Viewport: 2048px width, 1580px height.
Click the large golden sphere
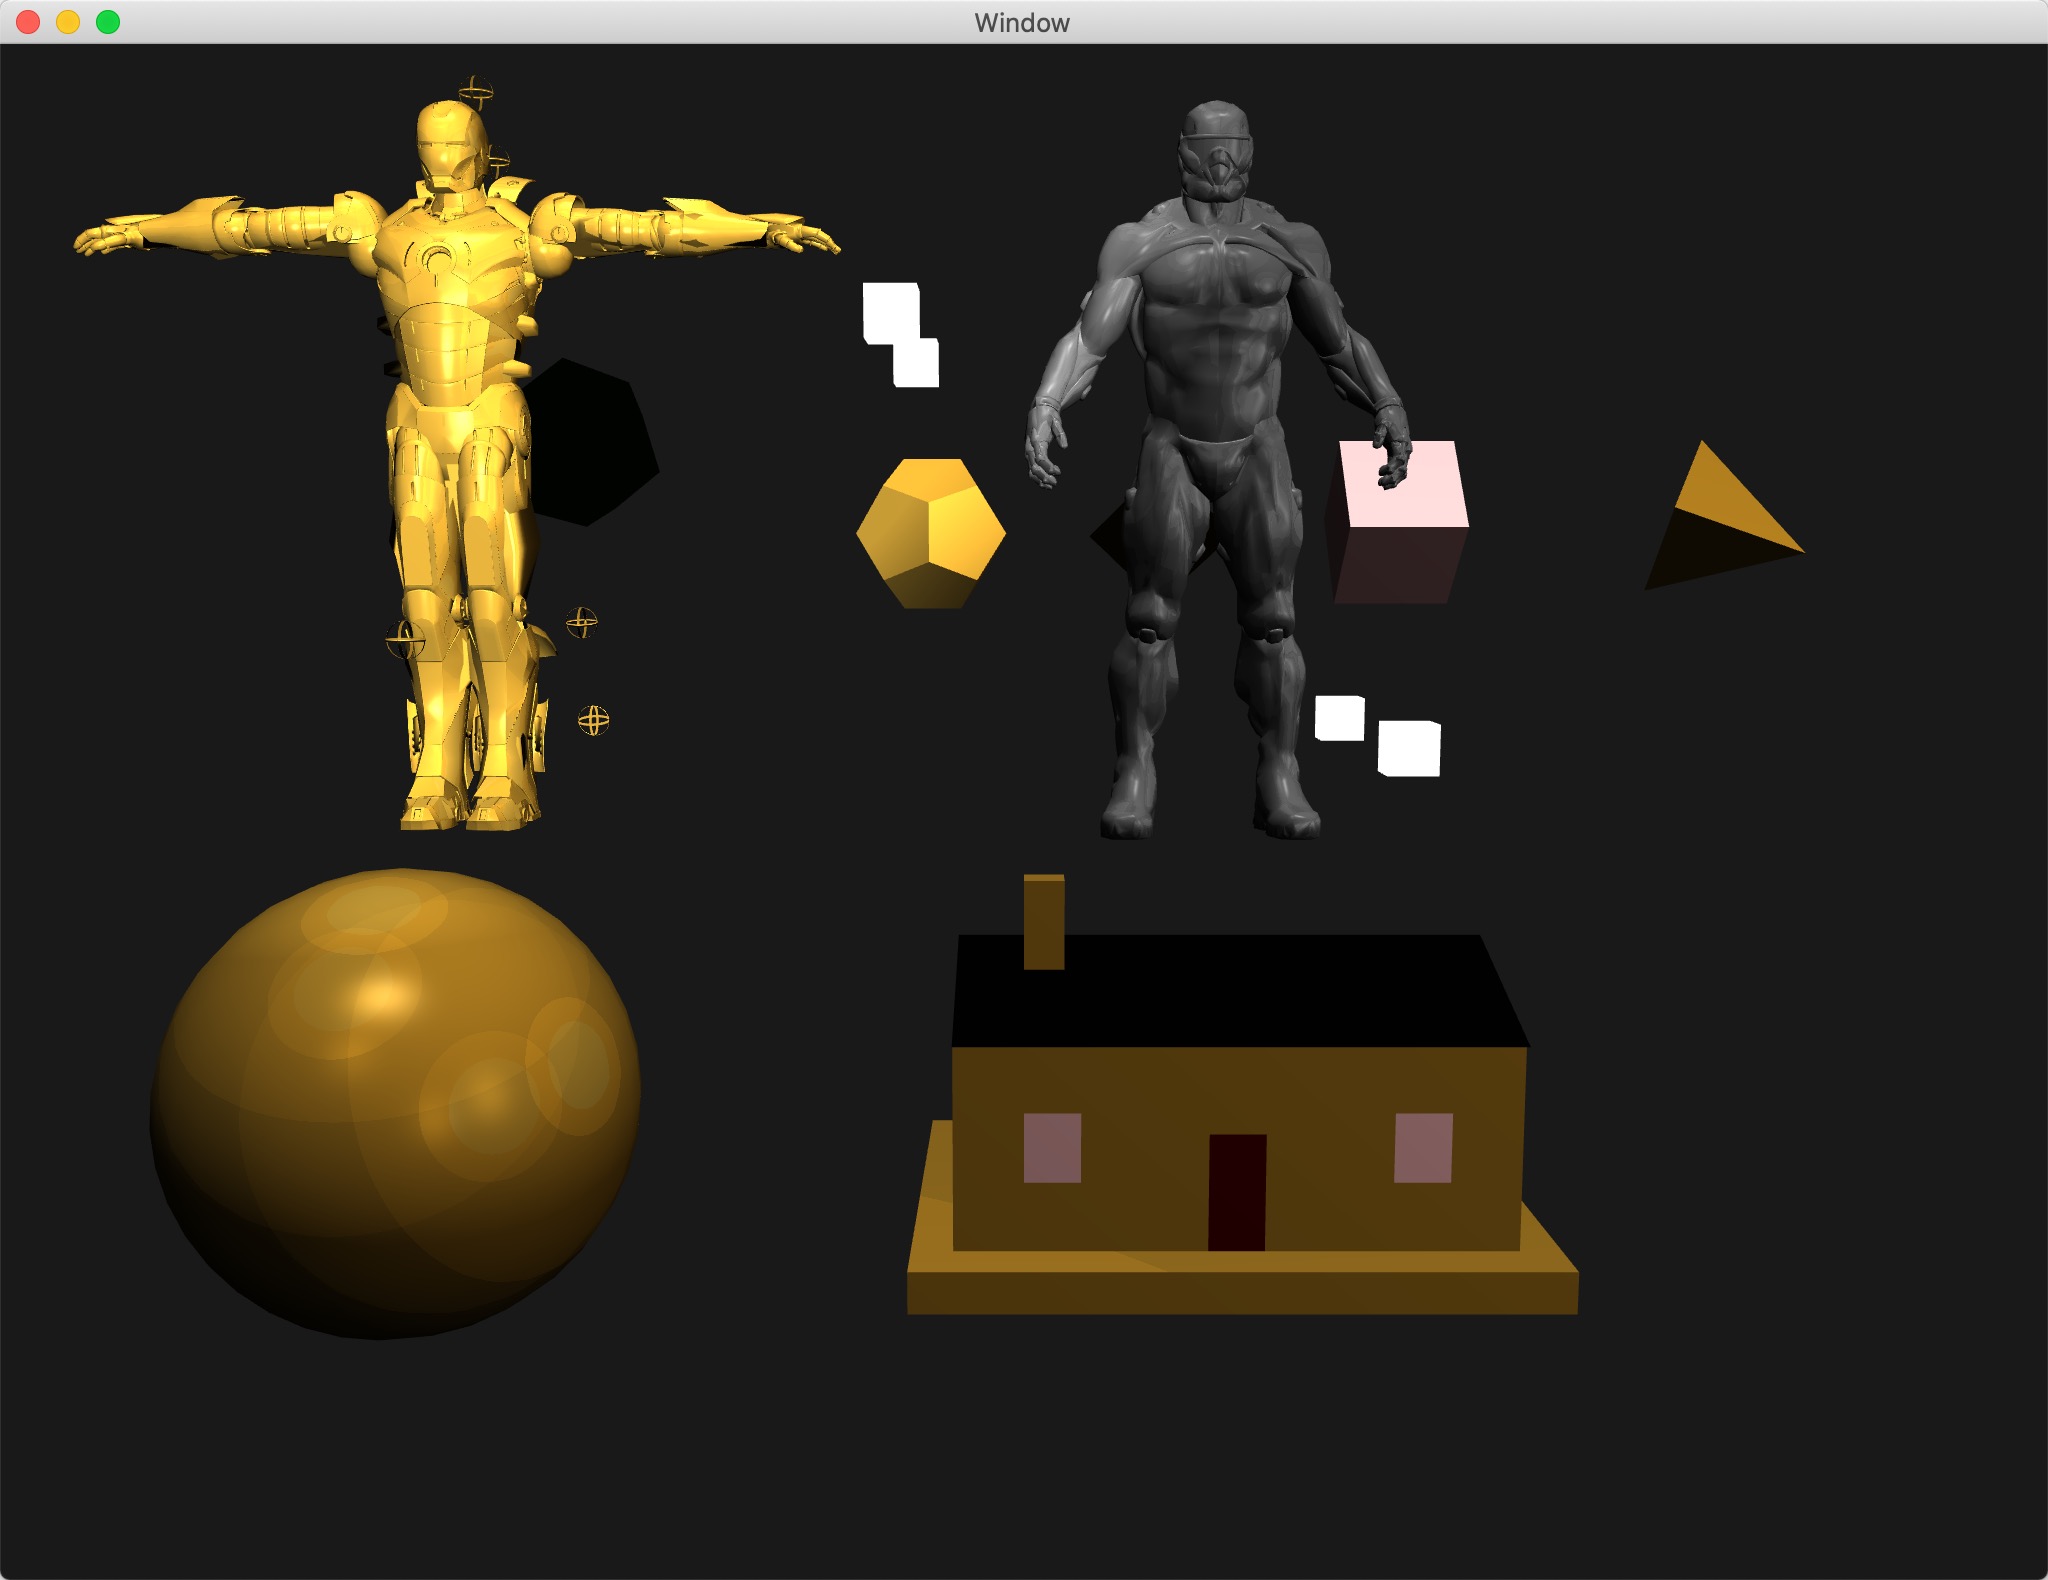click(395, 1102)
